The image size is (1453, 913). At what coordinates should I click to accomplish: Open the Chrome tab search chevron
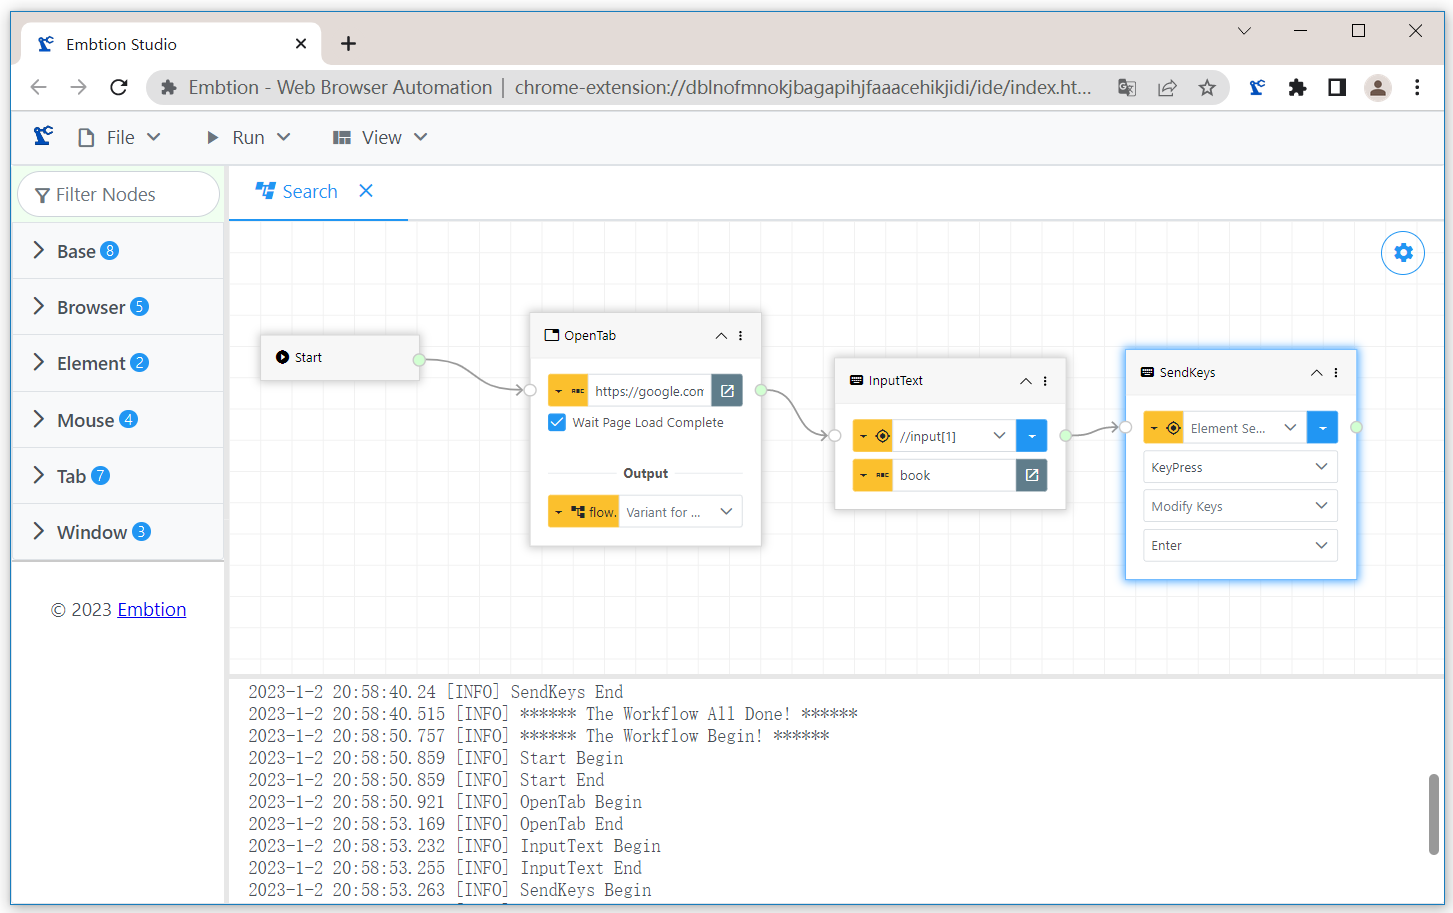pyautogui.click(x=1244, y=31)
